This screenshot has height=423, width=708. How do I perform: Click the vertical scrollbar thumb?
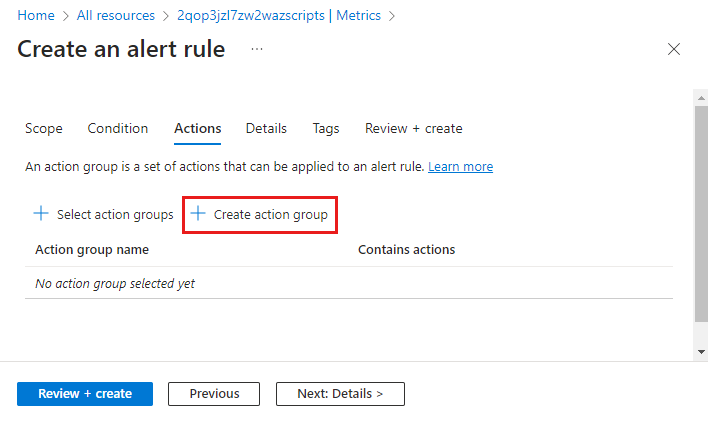pos(701,214)
